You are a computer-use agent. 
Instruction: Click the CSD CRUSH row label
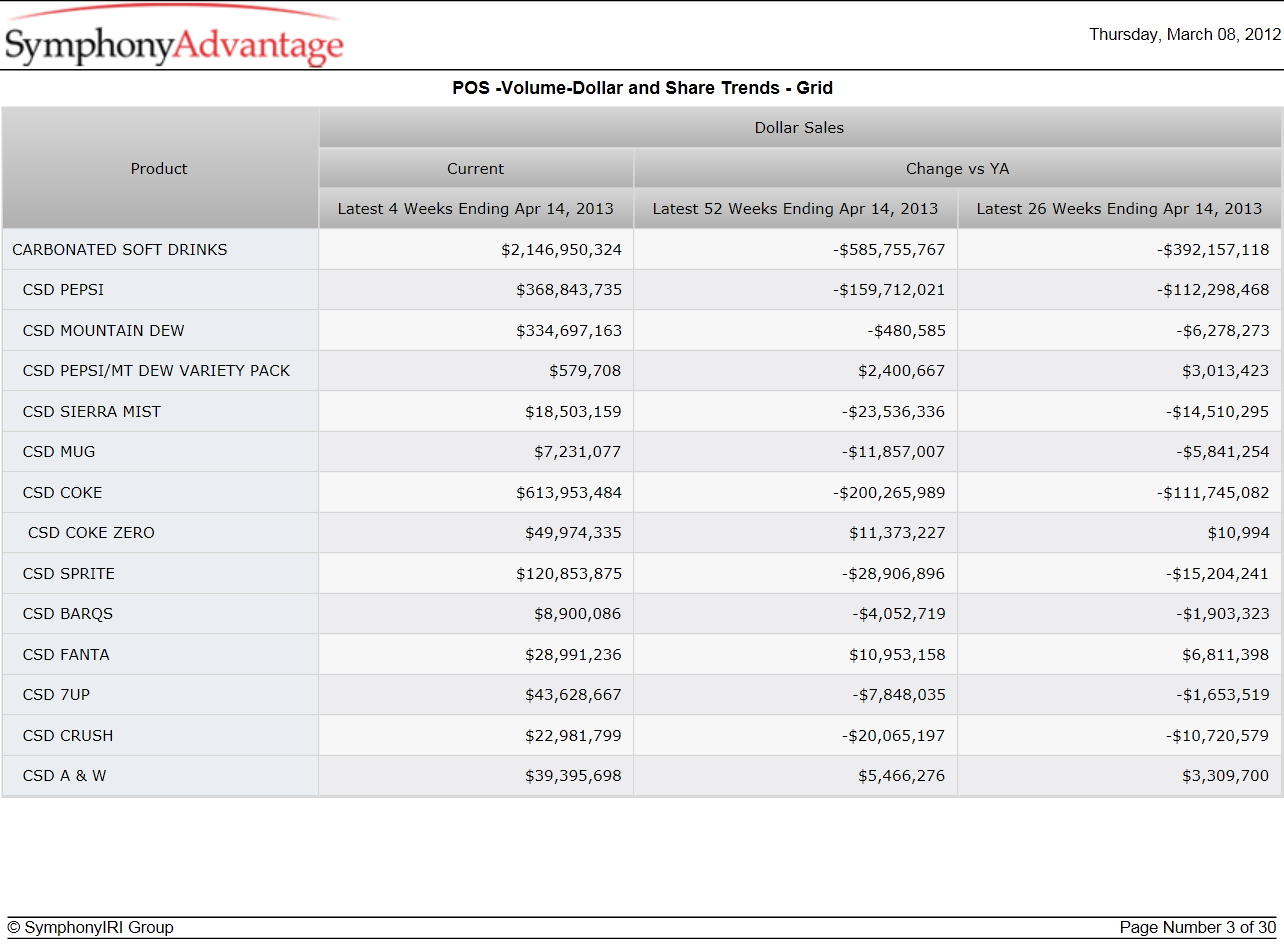68,736
